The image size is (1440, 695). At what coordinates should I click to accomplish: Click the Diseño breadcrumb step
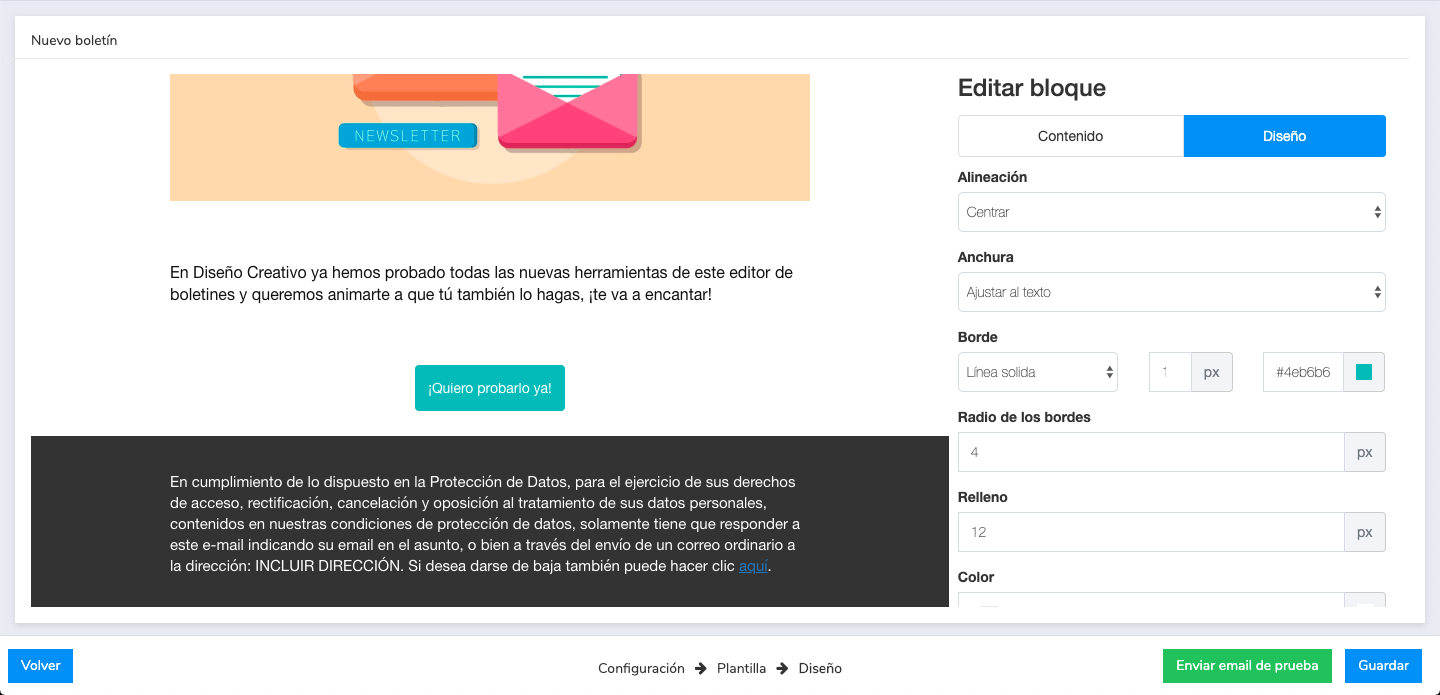tap(820, 668)
